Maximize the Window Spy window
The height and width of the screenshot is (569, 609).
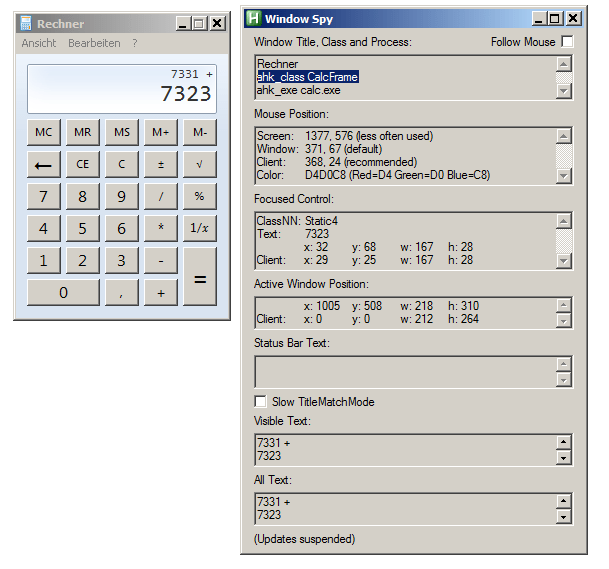click(x=554, y=18)
